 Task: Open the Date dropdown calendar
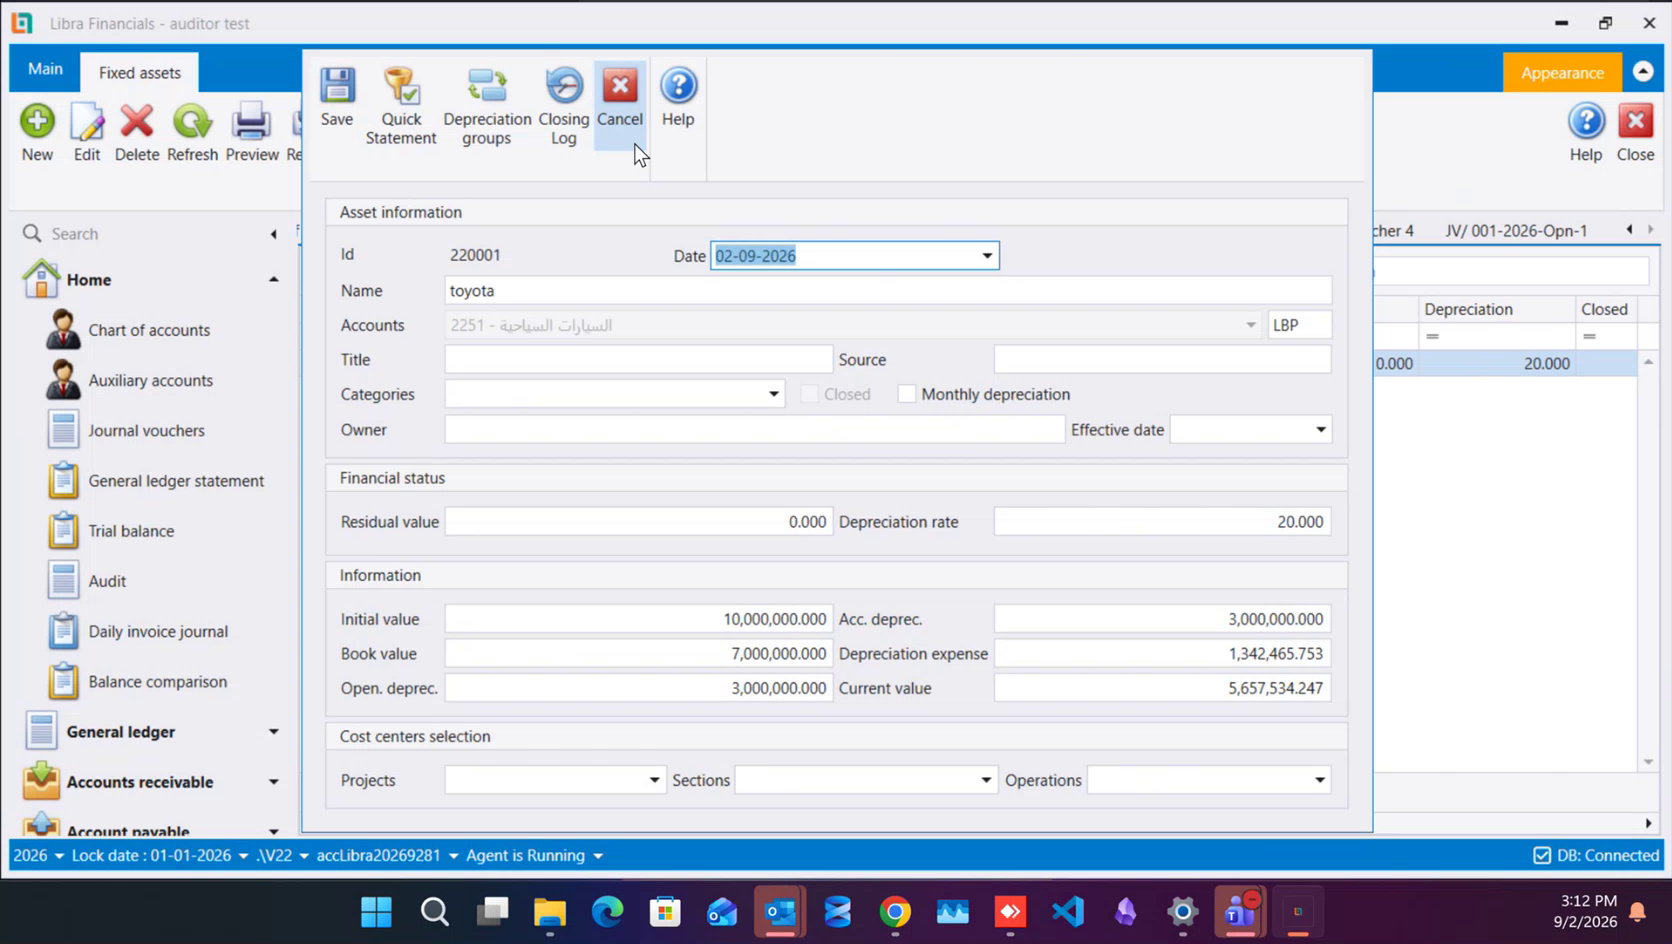(987, 256)
